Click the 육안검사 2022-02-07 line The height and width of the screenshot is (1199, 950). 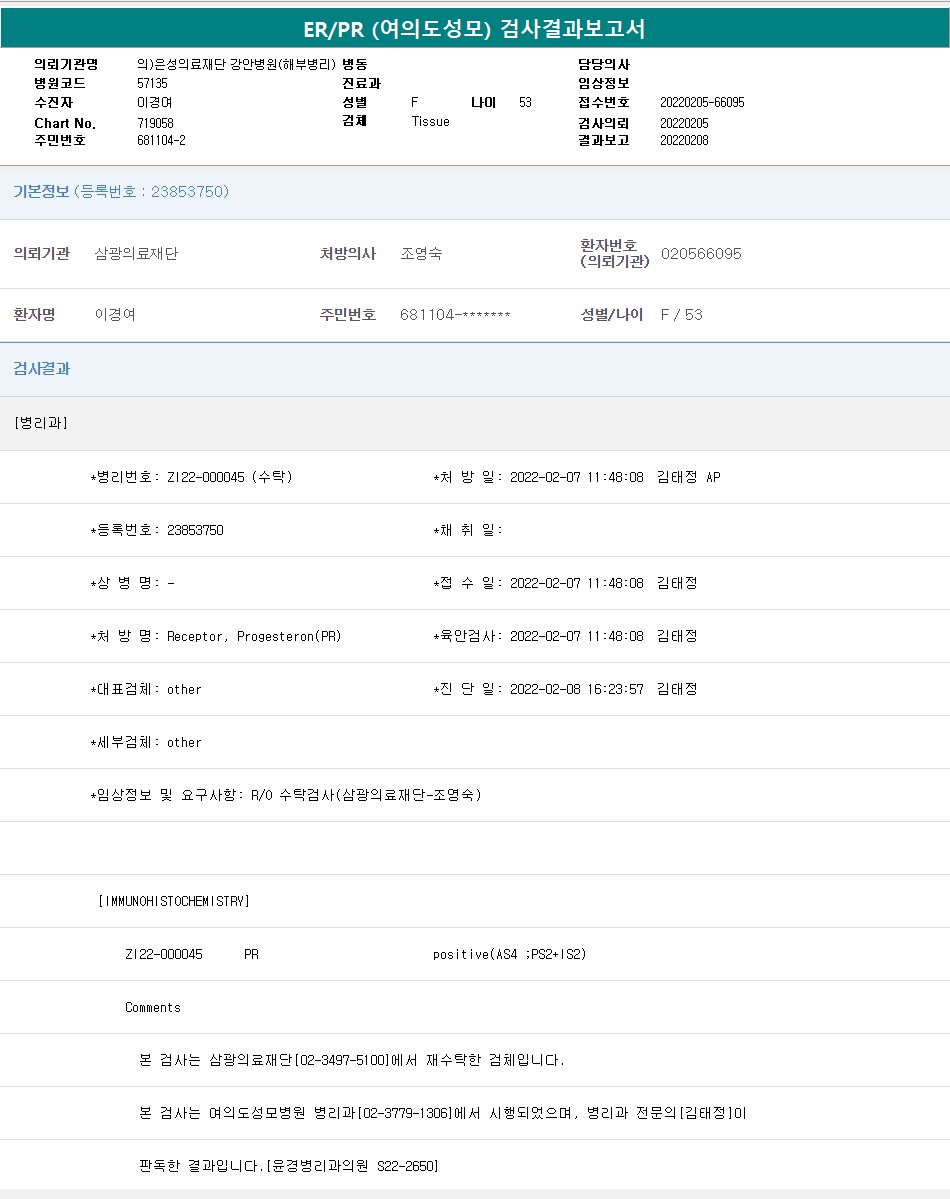(565, 636)
